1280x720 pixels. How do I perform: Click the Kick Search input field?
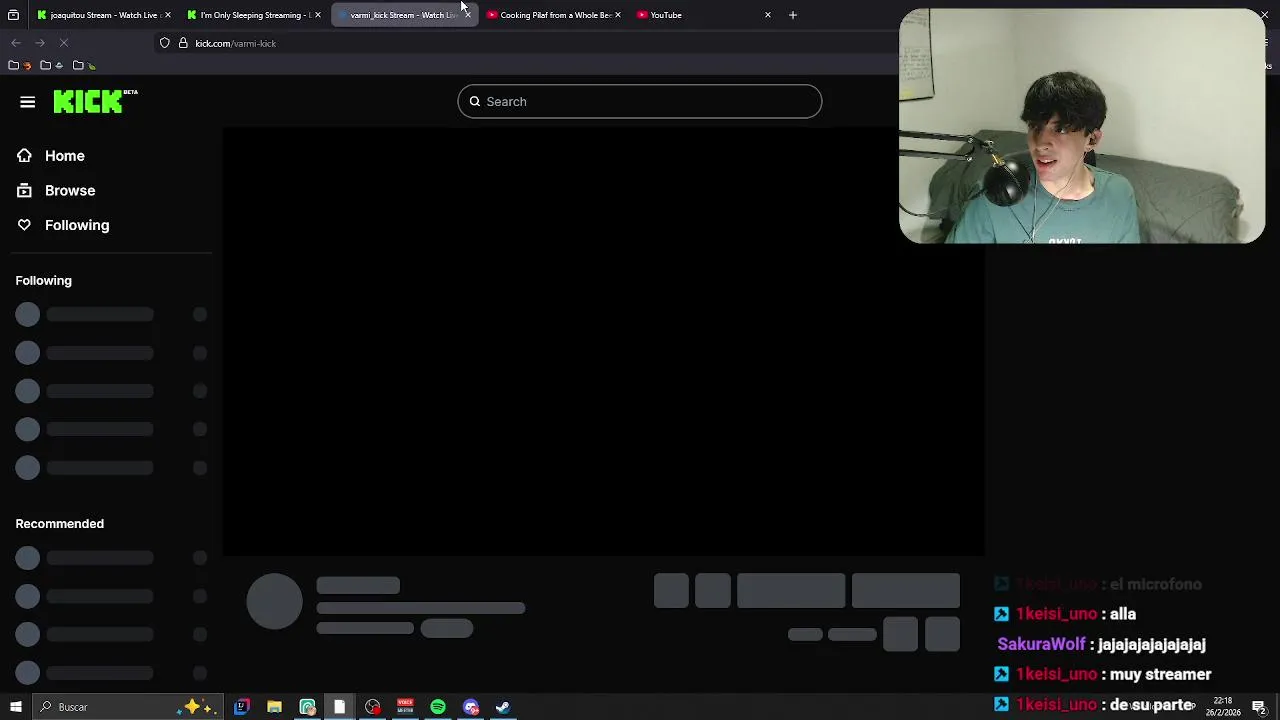click(640, 101)
